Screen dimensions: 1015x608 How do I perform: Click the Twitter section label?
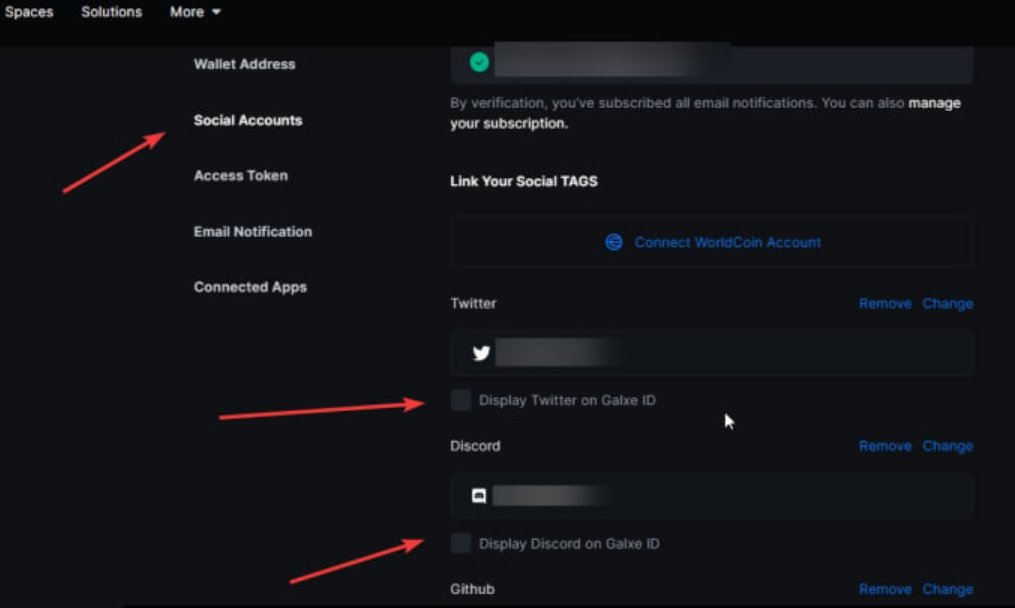473,304
